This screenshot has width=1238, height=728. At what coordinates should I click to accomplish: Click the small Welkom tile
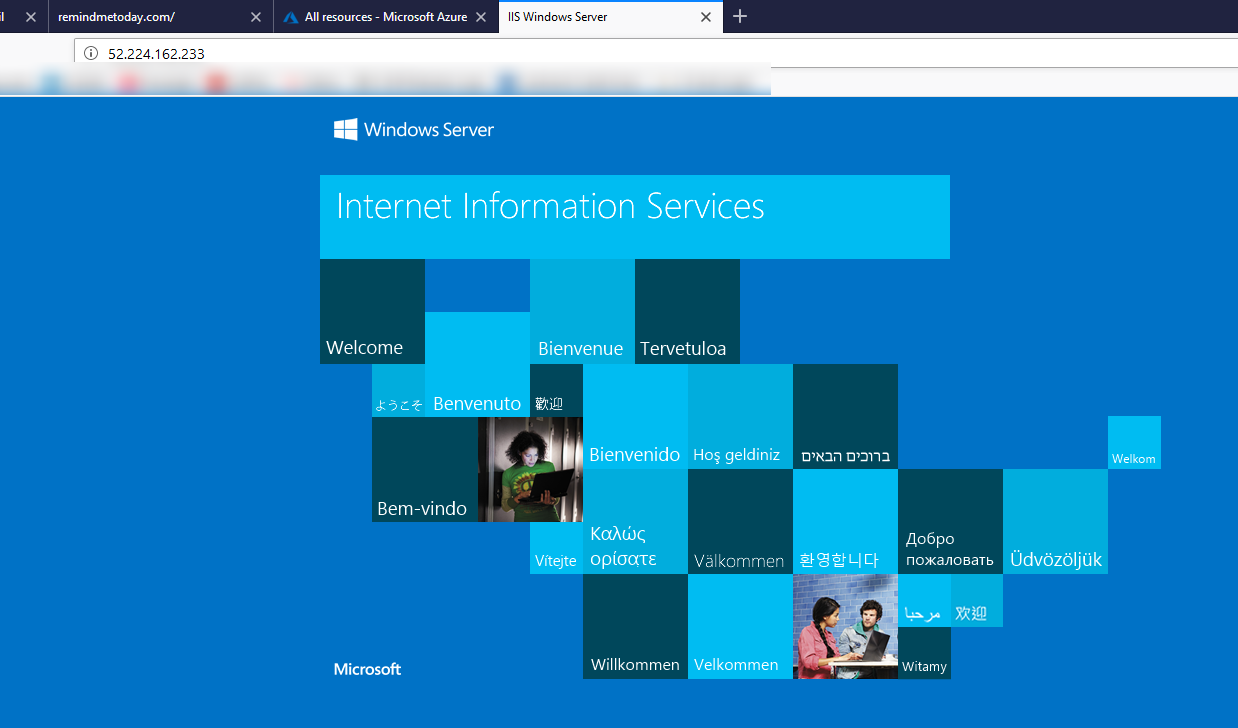tap(1134, 442)
